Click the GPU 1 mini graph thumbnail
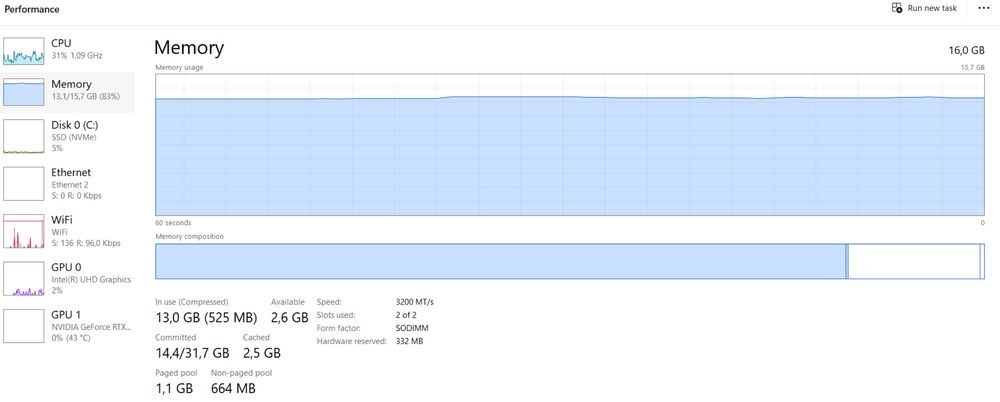This screenshot has height=402, width=1000. (24, 326)
